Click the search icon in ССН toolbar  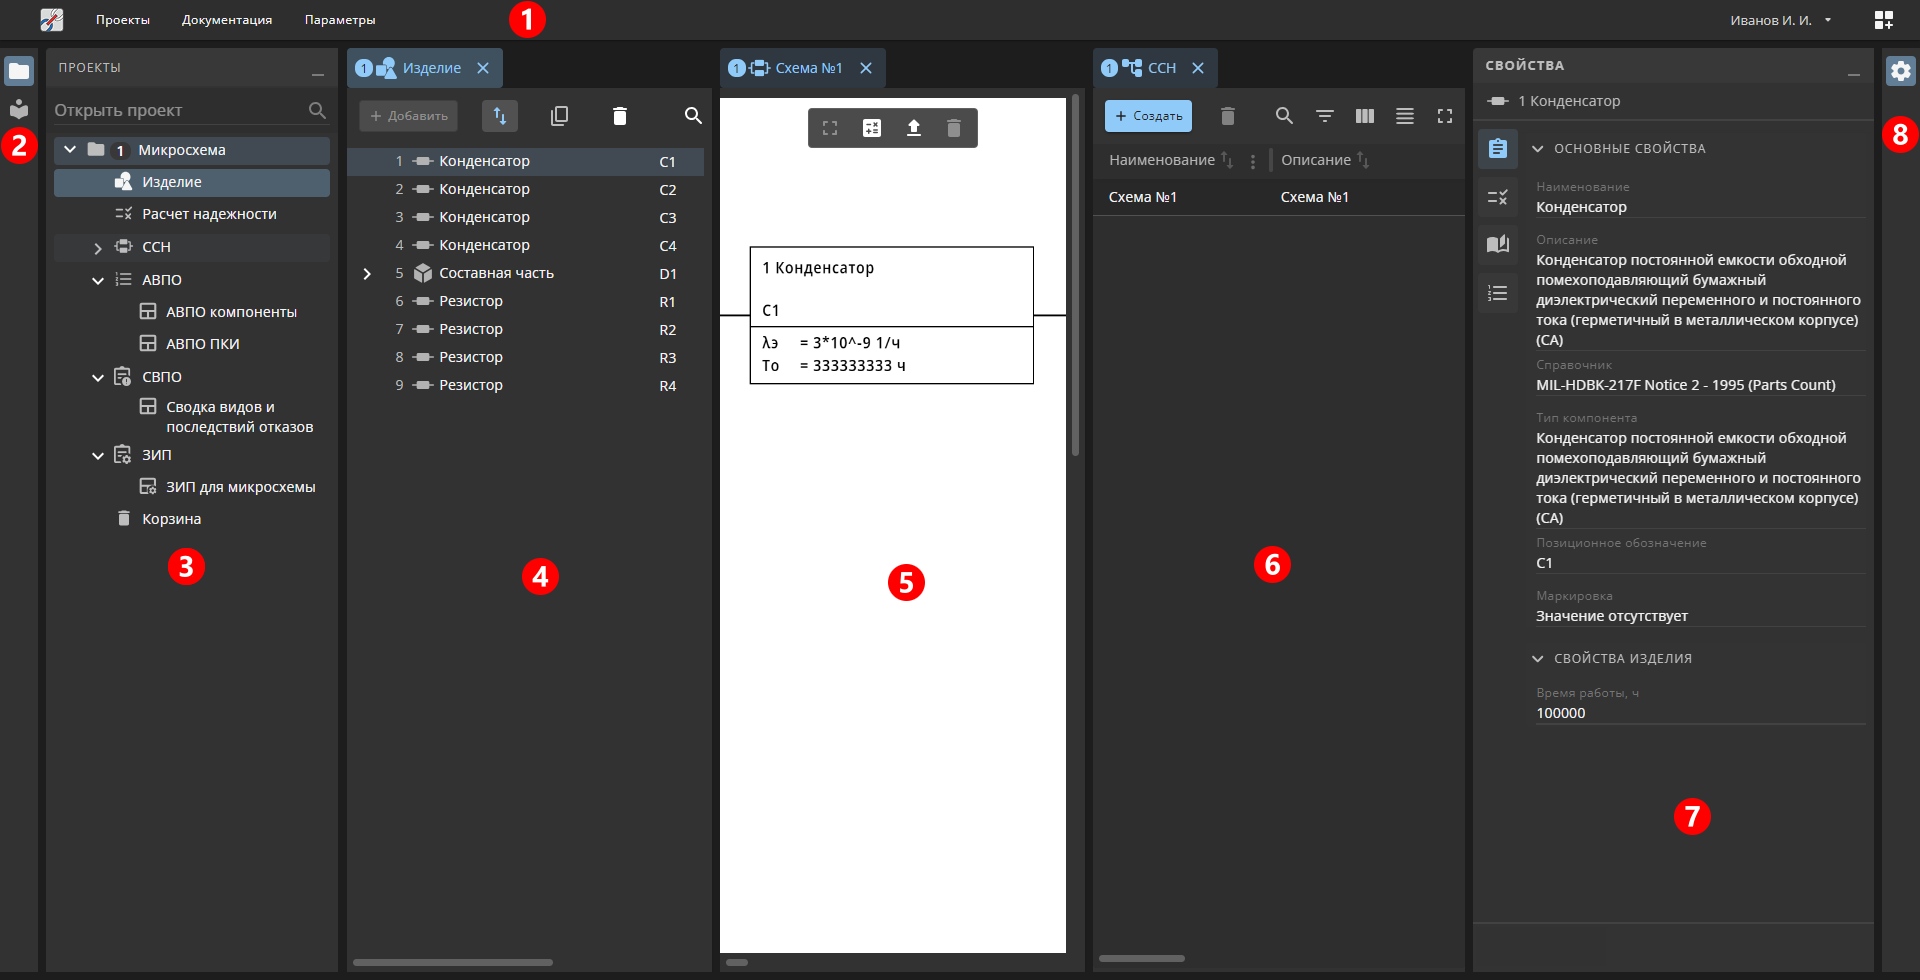coord(1285,116)
